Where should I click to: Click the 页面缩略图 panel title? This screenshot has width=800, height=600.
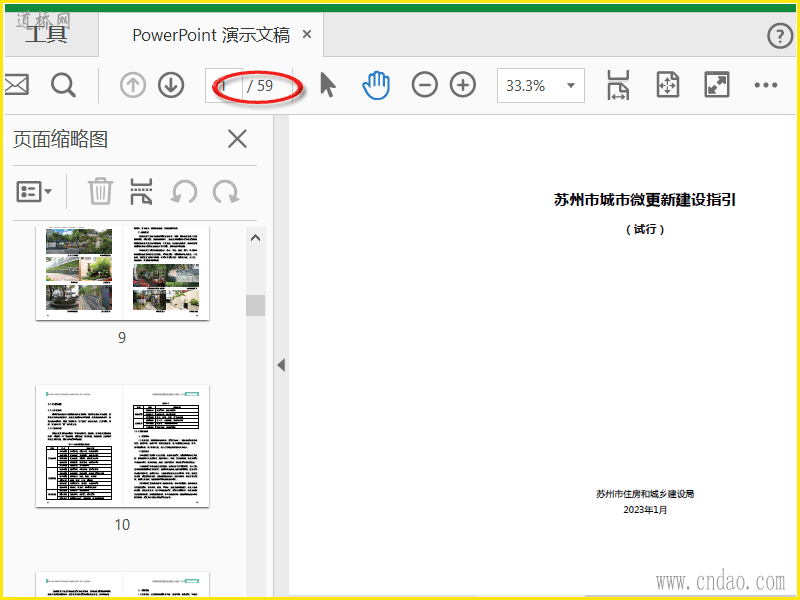(x=61, y=139)
